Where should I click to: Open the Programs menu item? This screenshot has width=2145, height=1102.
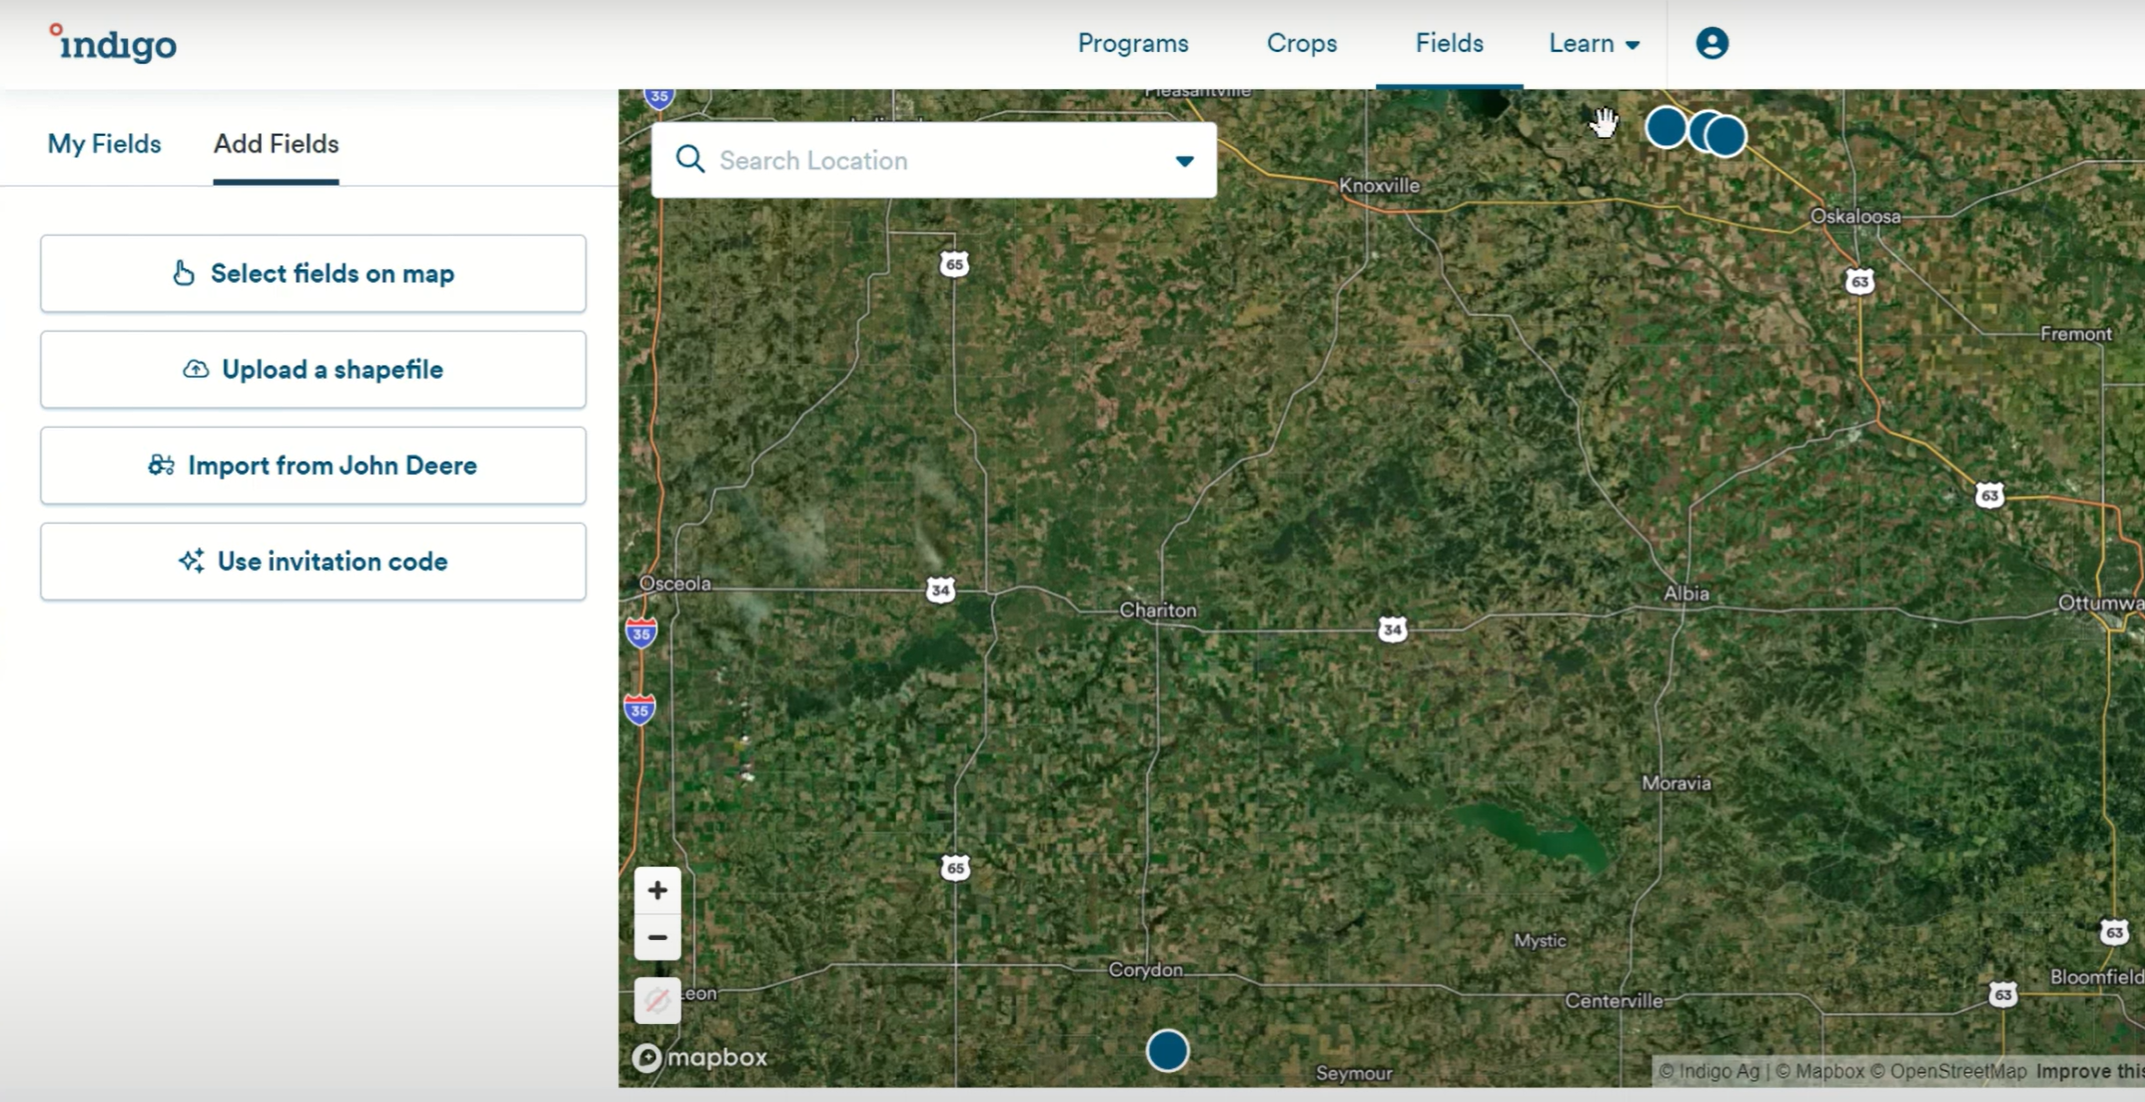pos(1133,43)
